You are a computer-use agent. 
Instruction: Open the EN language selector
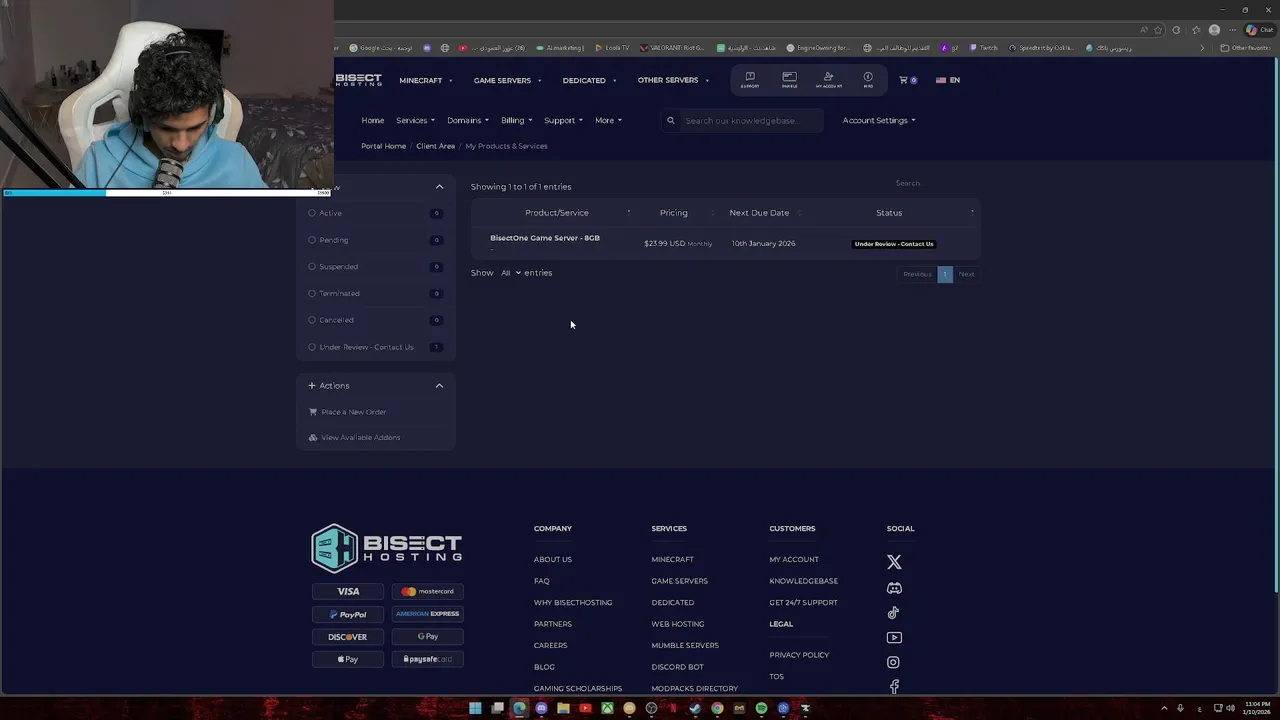coord(948,80)
